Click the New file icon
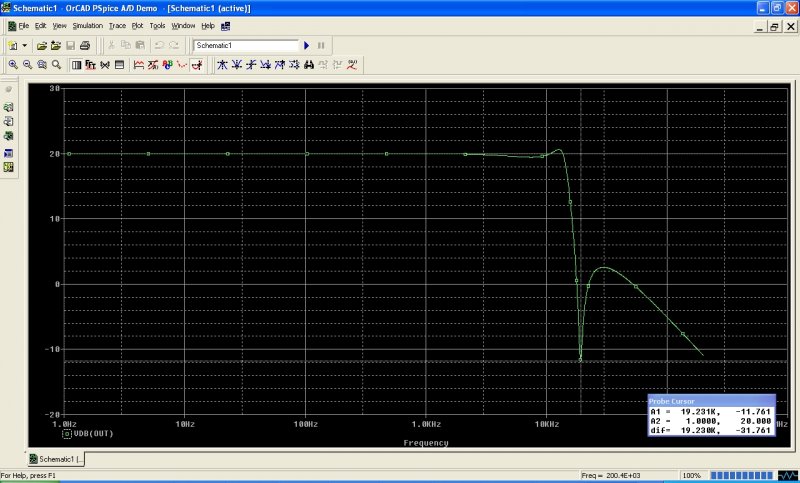Image resolution: width=800 pixels, height=483 pixels. [13, 45]
